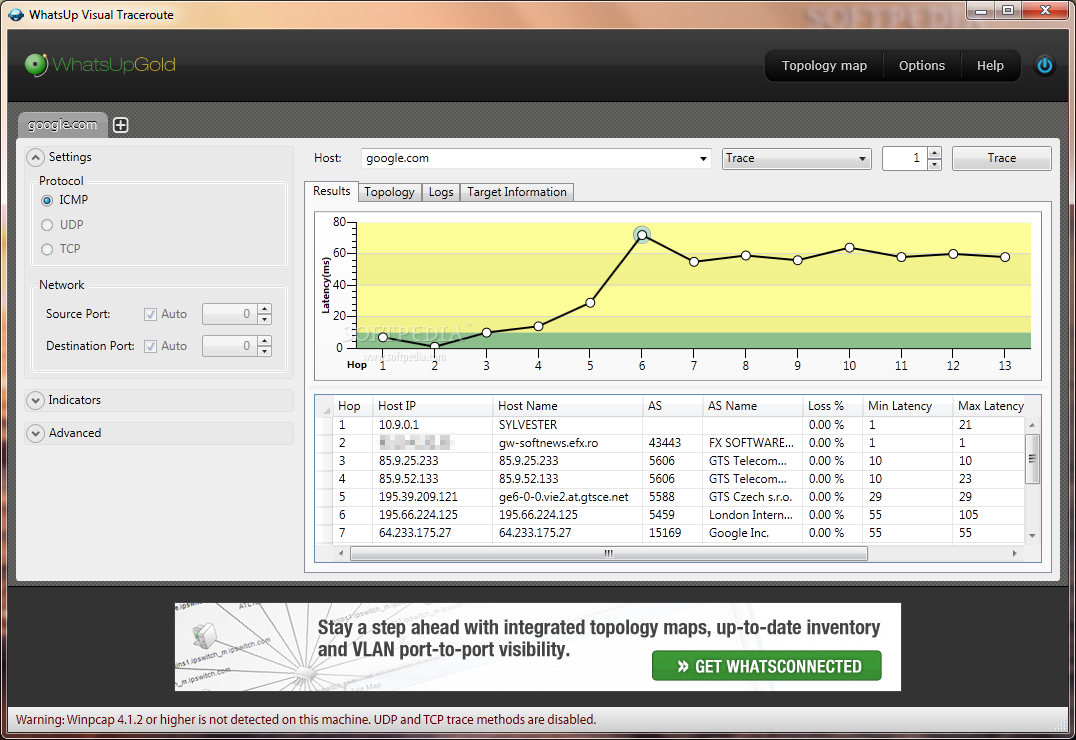Click the Trace button
The image size is (1076, 740).
[1001, 158]
